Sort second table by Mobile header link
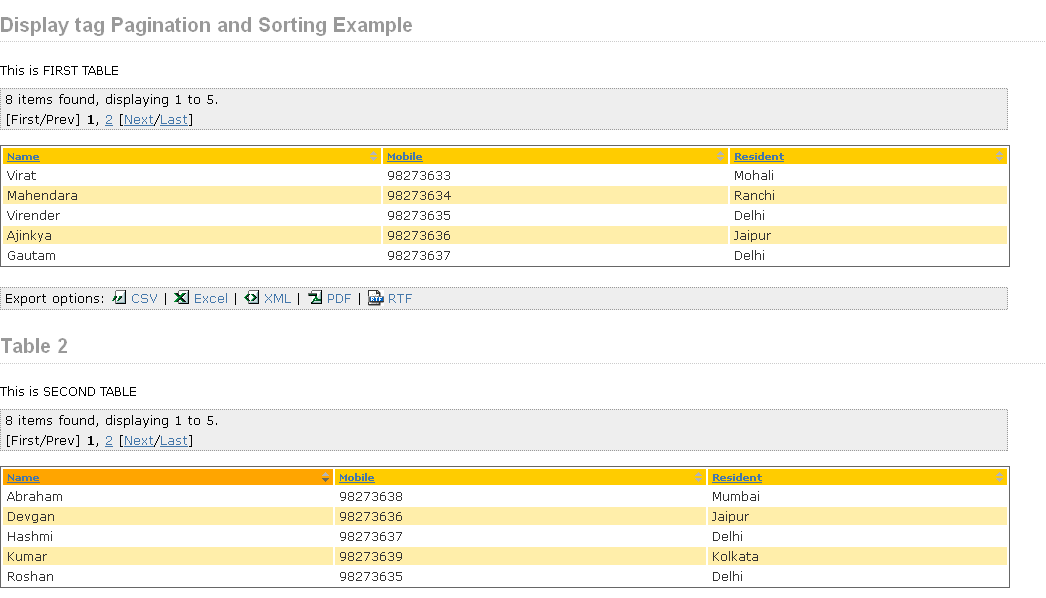1046x598 pixels. (356, 477)
